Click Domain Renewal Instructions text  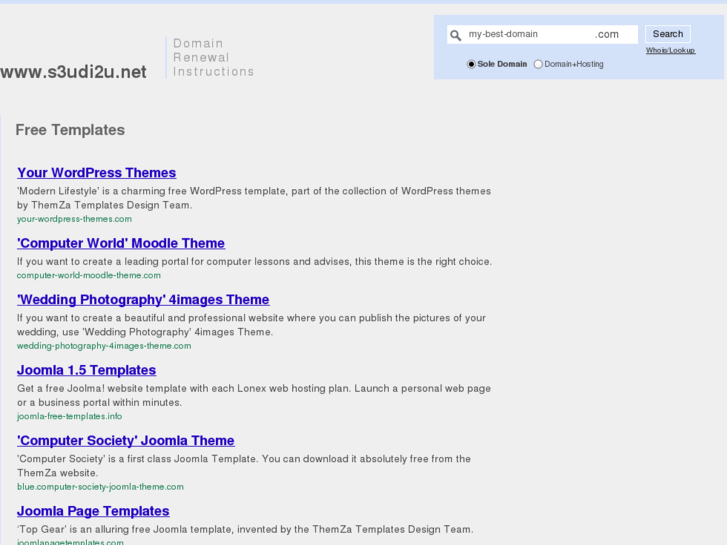coord(213,58)
